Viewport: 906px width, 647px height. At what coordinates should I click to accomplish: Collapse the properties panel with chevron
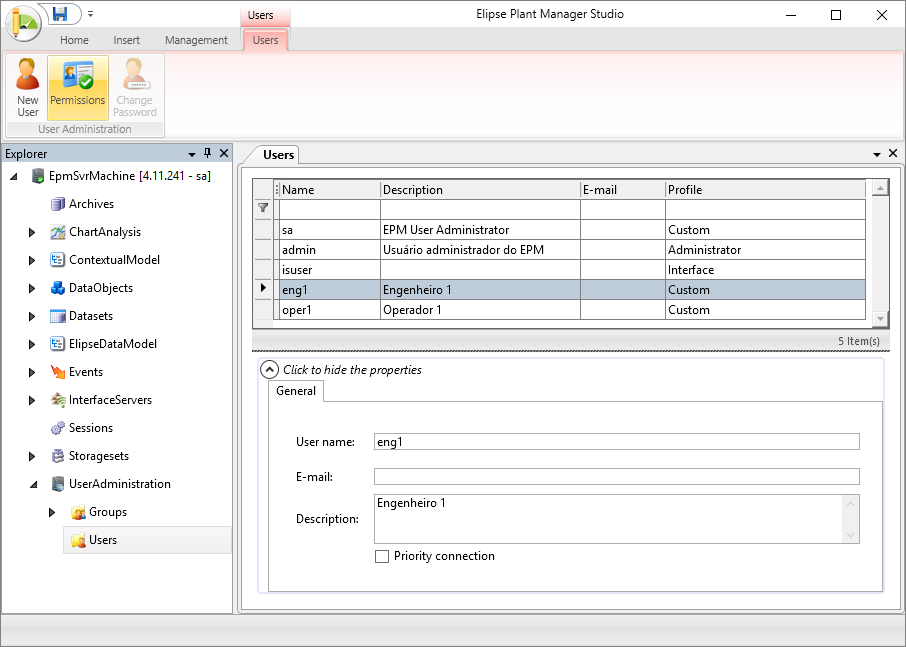coord(269,370)
